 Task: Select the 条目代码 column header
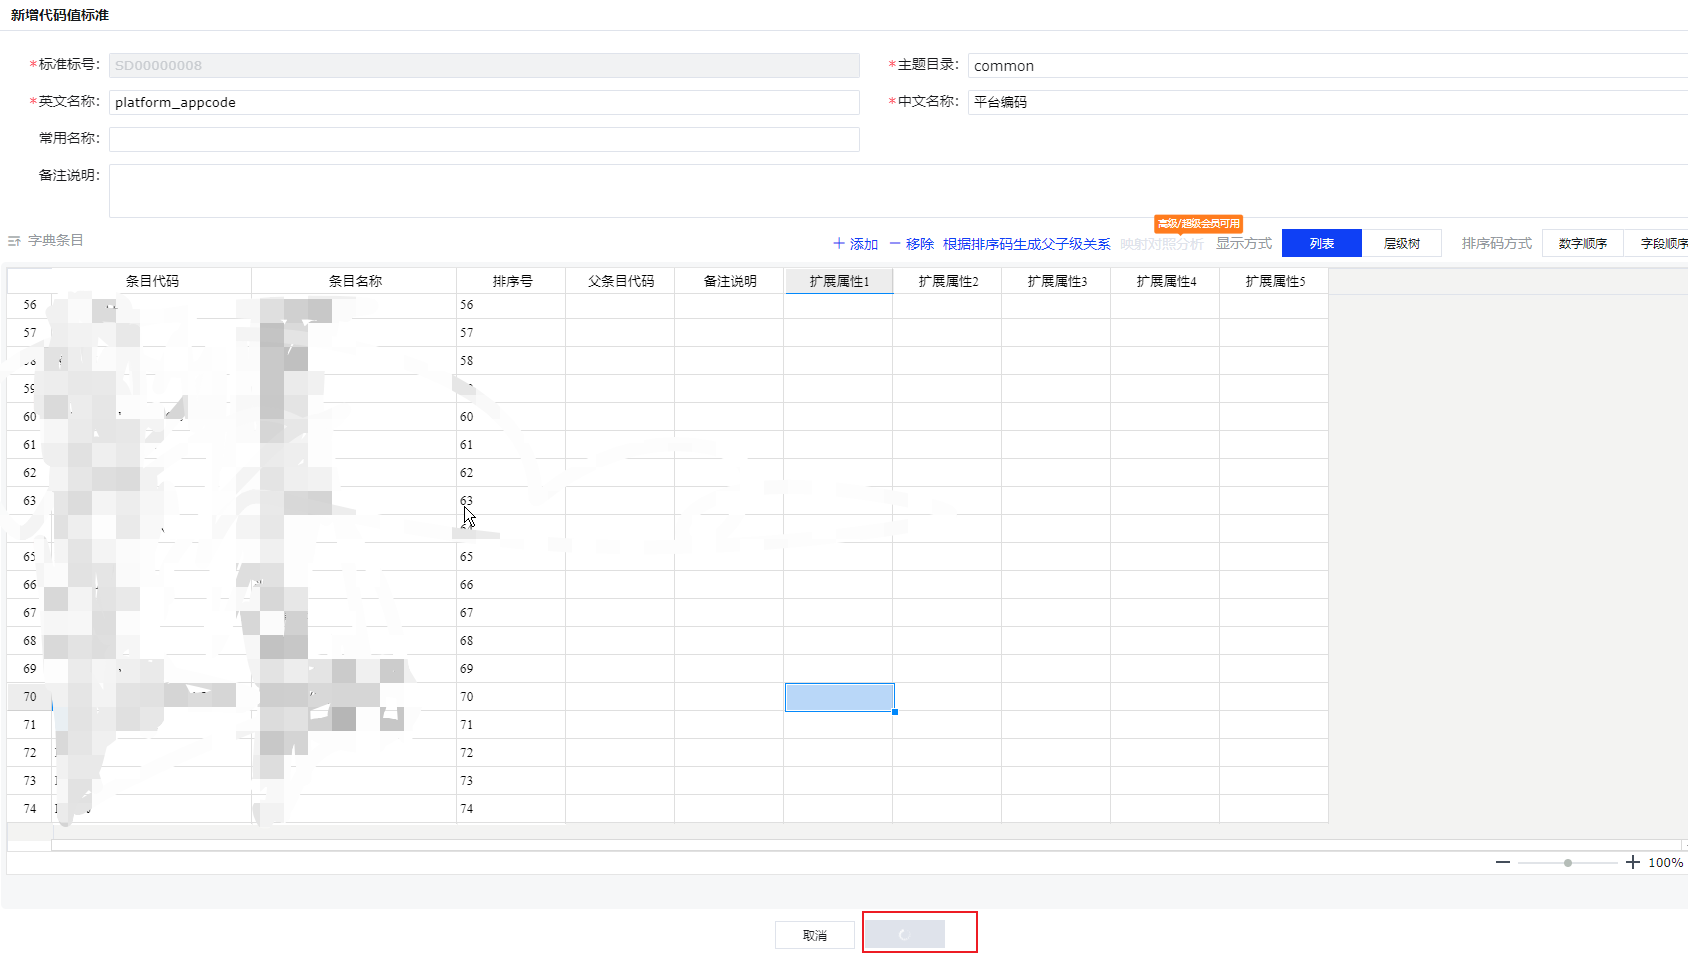click(152, 281)
